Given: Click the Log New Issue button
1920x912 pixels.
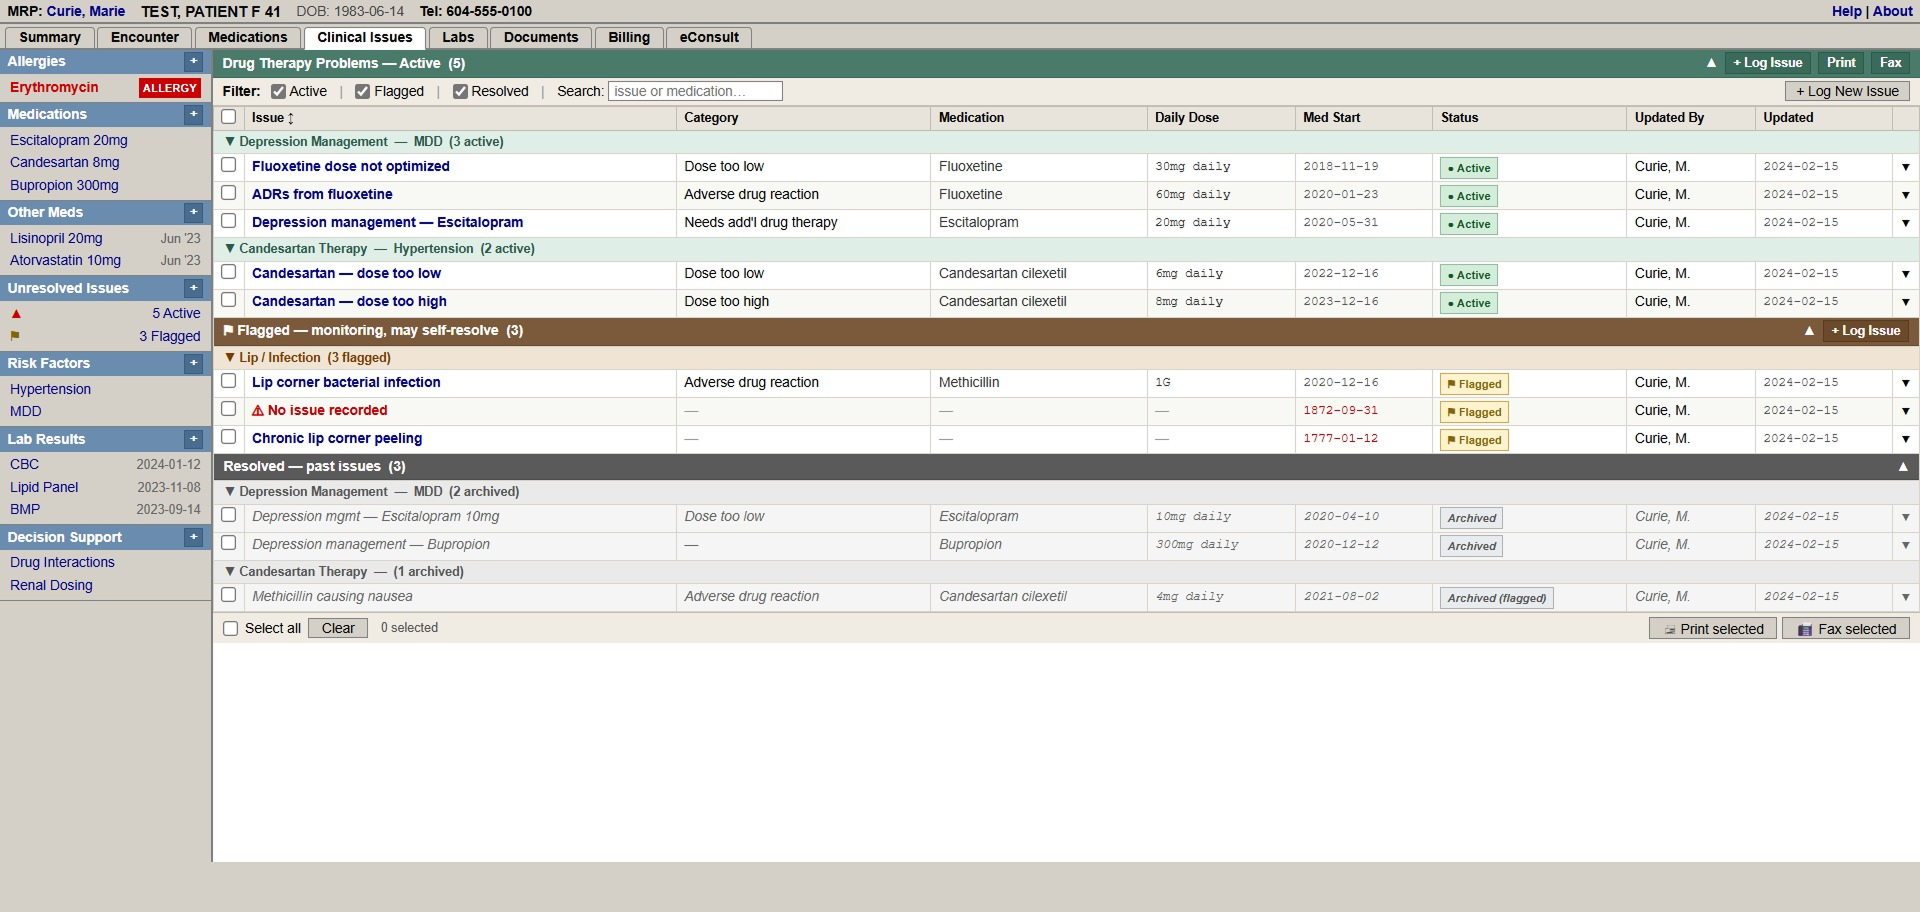Looking at the screenshot, I should (1846, 92).
